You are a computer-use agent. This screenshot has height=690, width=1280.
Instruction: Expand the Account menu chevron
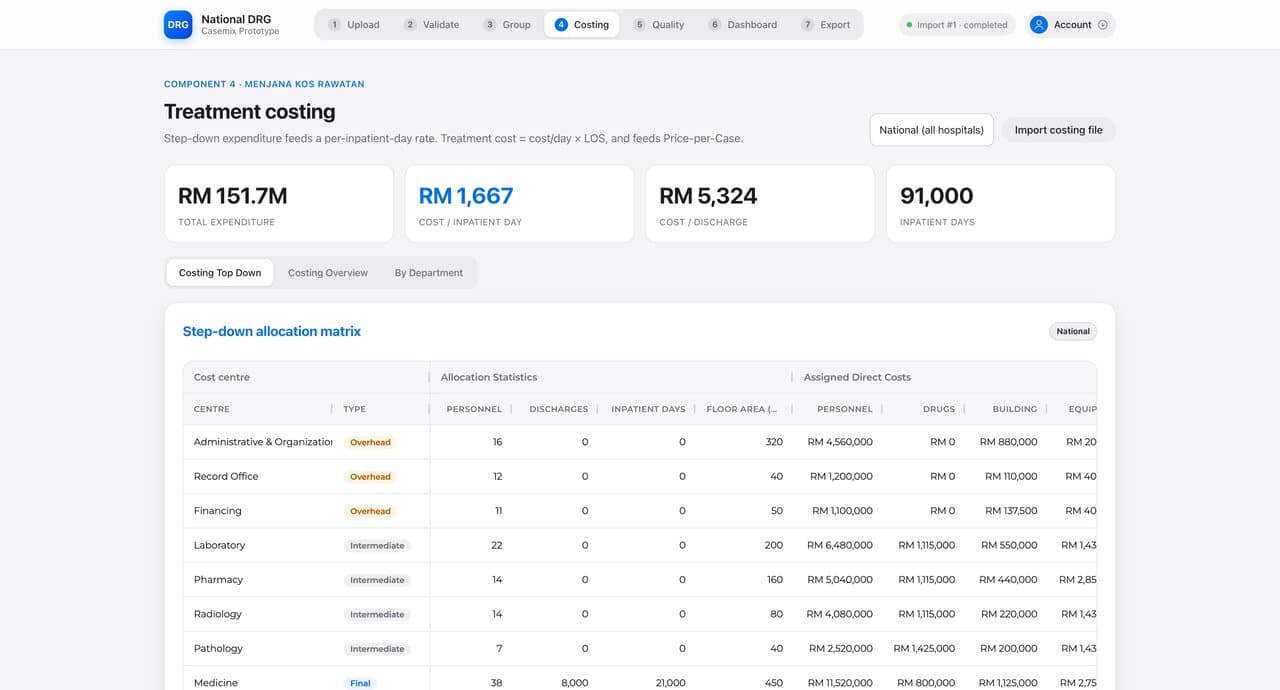(x=1103, y=25)
